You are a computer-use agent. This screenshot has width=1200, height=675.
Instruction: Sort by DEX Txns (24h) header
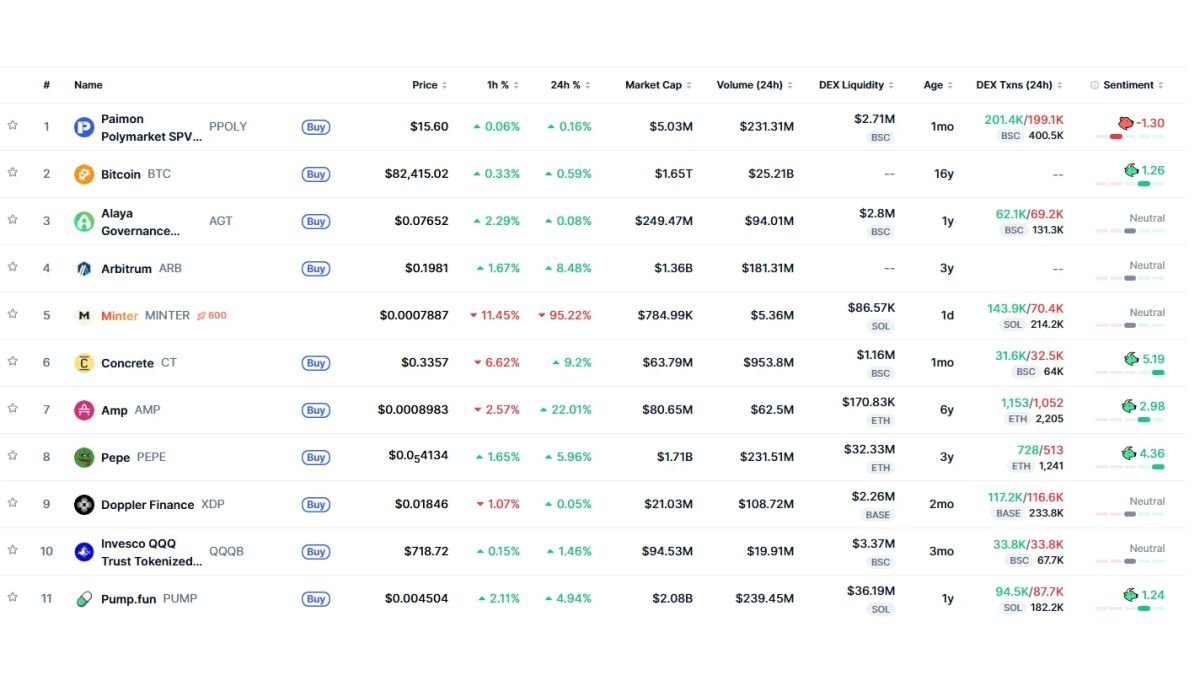(x=1019, y=85)
